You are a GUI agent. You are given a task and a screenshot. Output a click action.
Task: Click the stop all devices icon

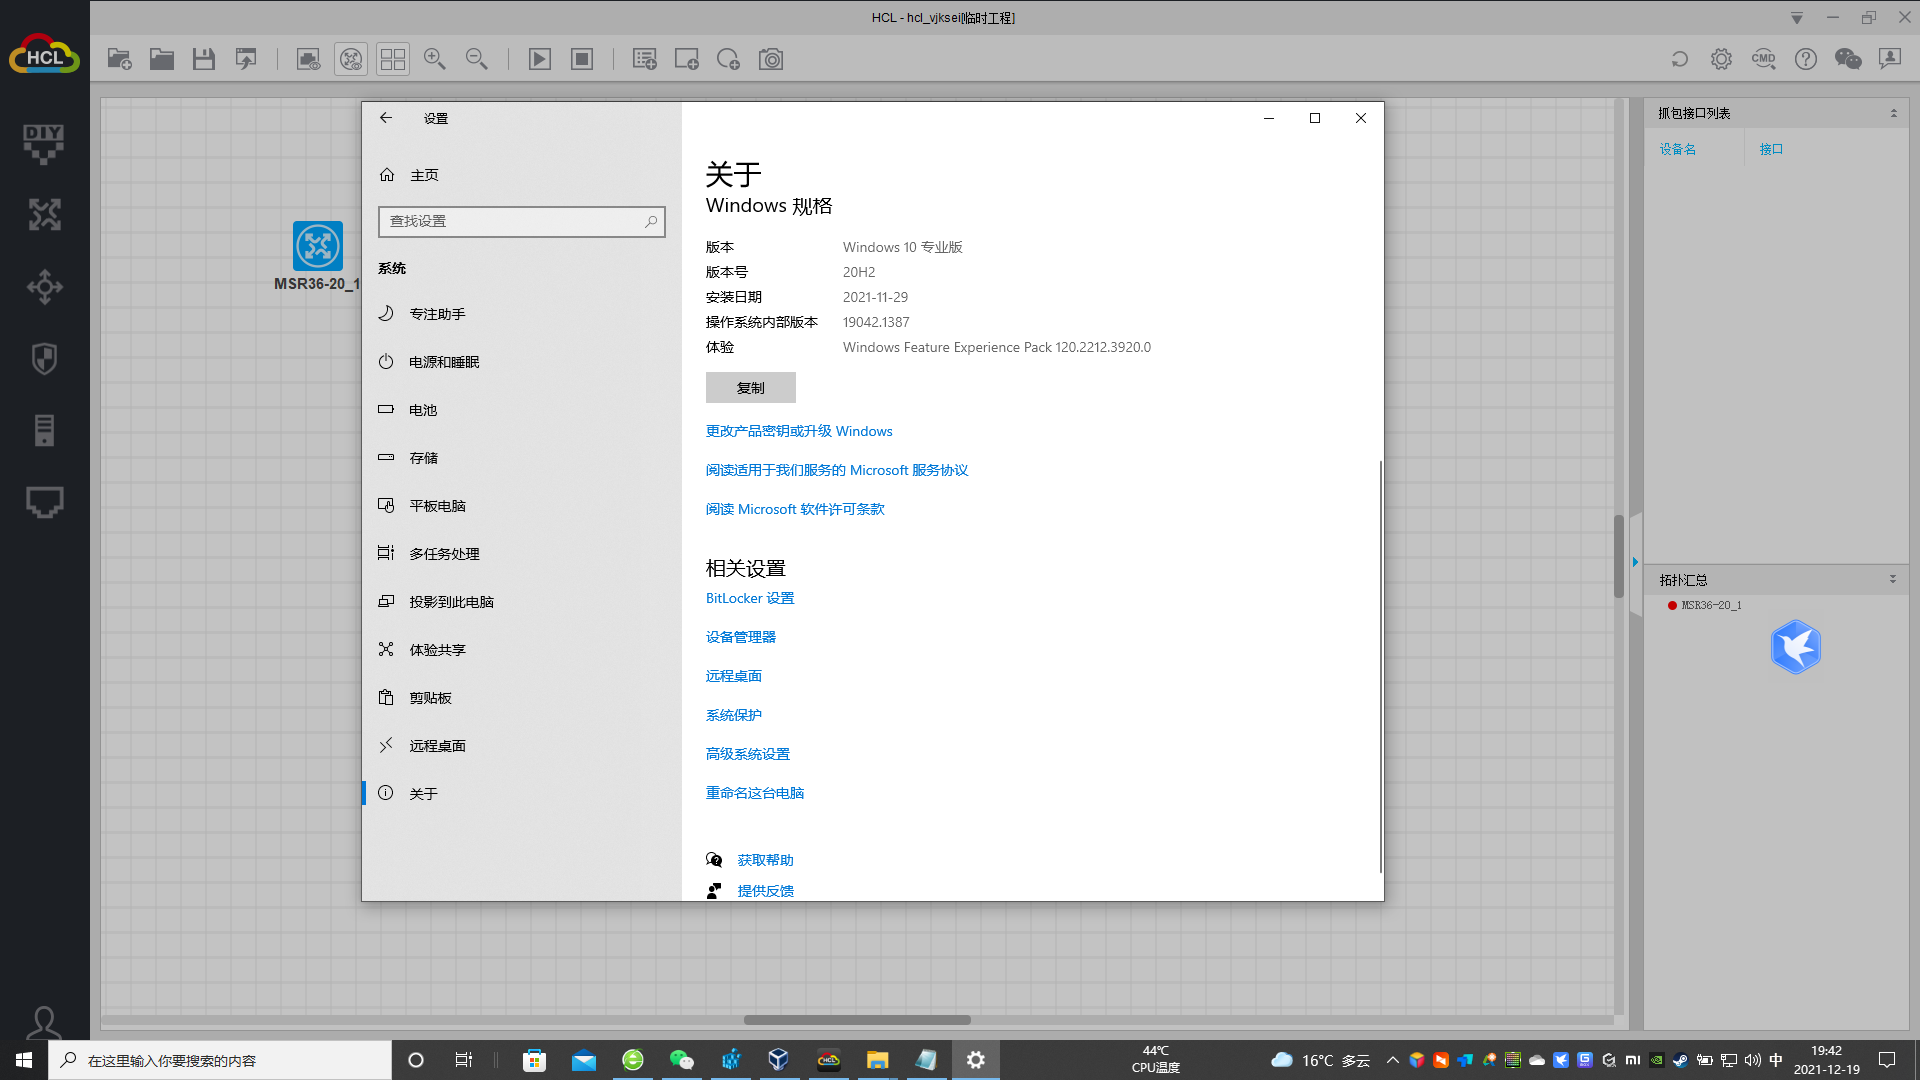pyautogui.click(x=582, y=59)
